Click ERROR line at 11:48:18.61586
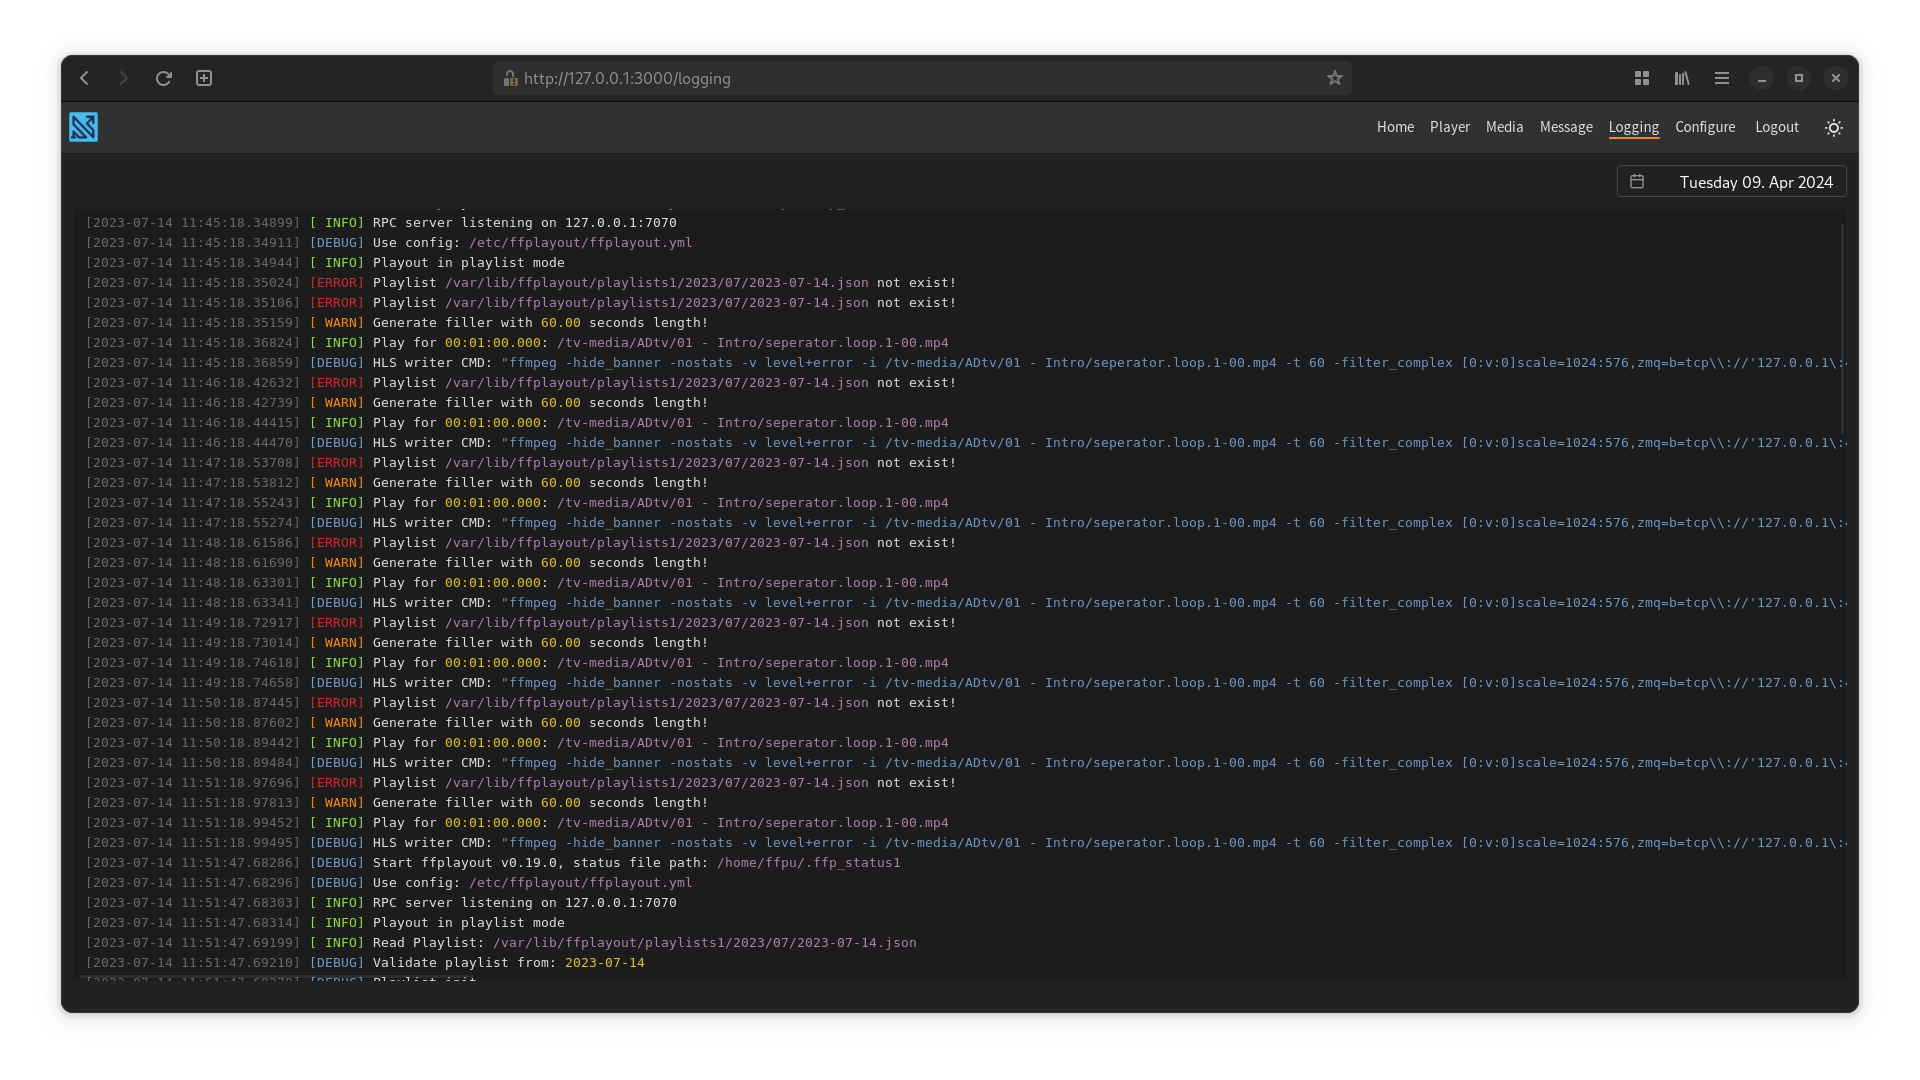The height and width of the screenshot is (1080, 1920). pyautogui.click(x=521, y=543)
